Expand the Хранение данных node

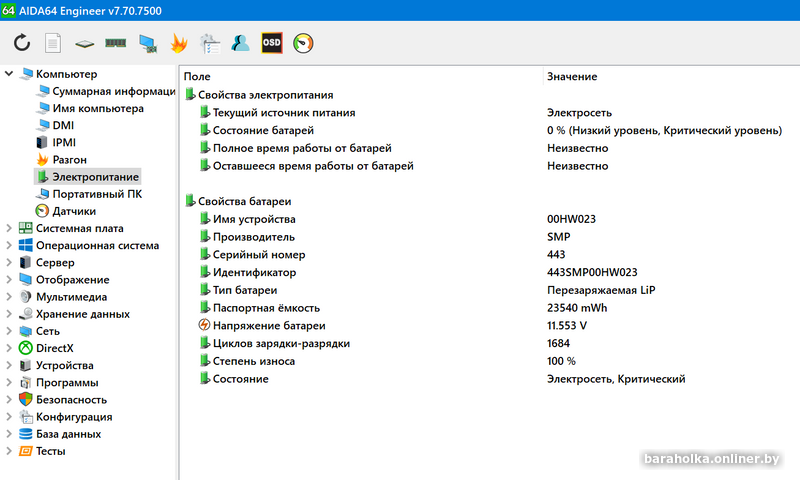[9, 314]
